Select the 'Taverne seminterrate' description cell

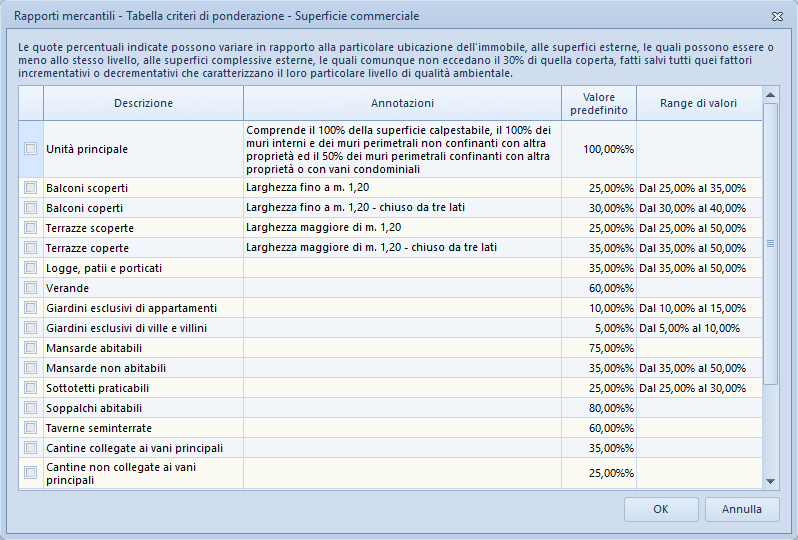tap(144, 428)
